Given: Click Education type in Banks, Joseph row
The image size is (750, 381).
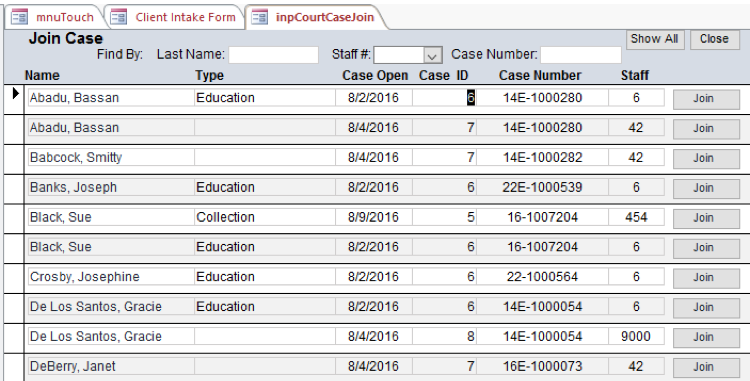Looking at the screenshot, I should tap(265, 187).
